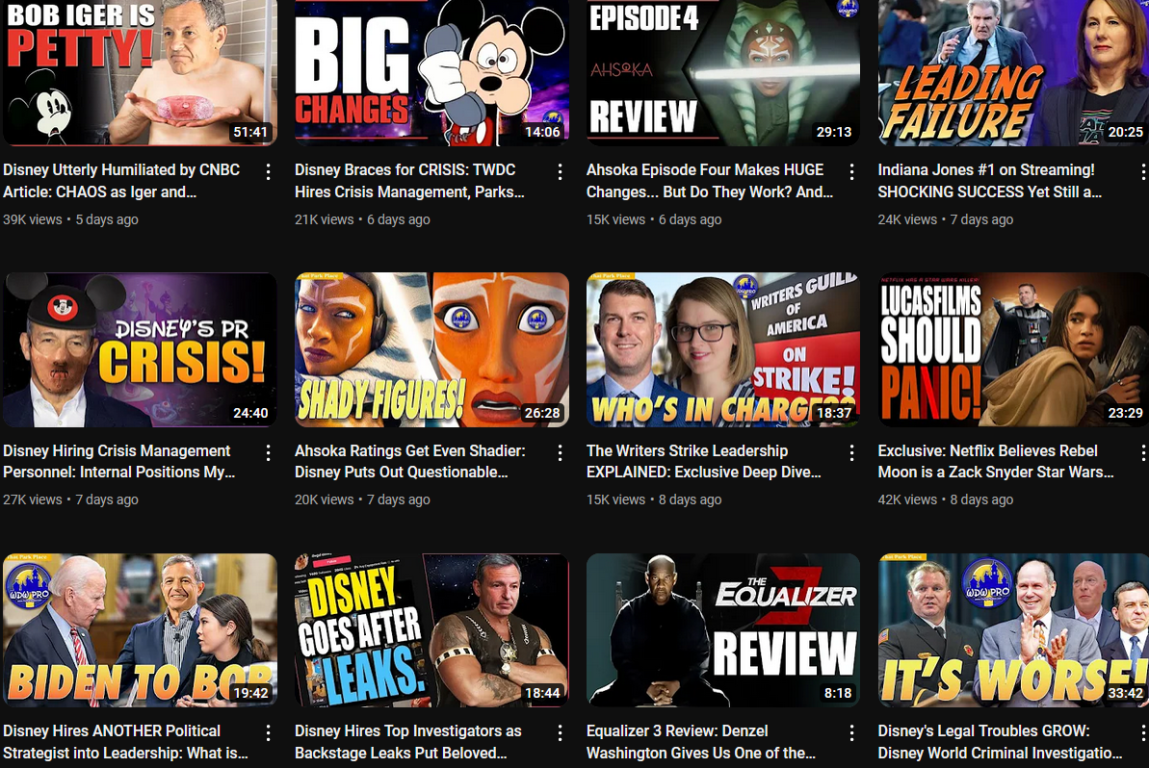This screenshot has height=768, width=1149.
Task: Expand options for Equalizer 3 Review video
Action: coord(852,733)
